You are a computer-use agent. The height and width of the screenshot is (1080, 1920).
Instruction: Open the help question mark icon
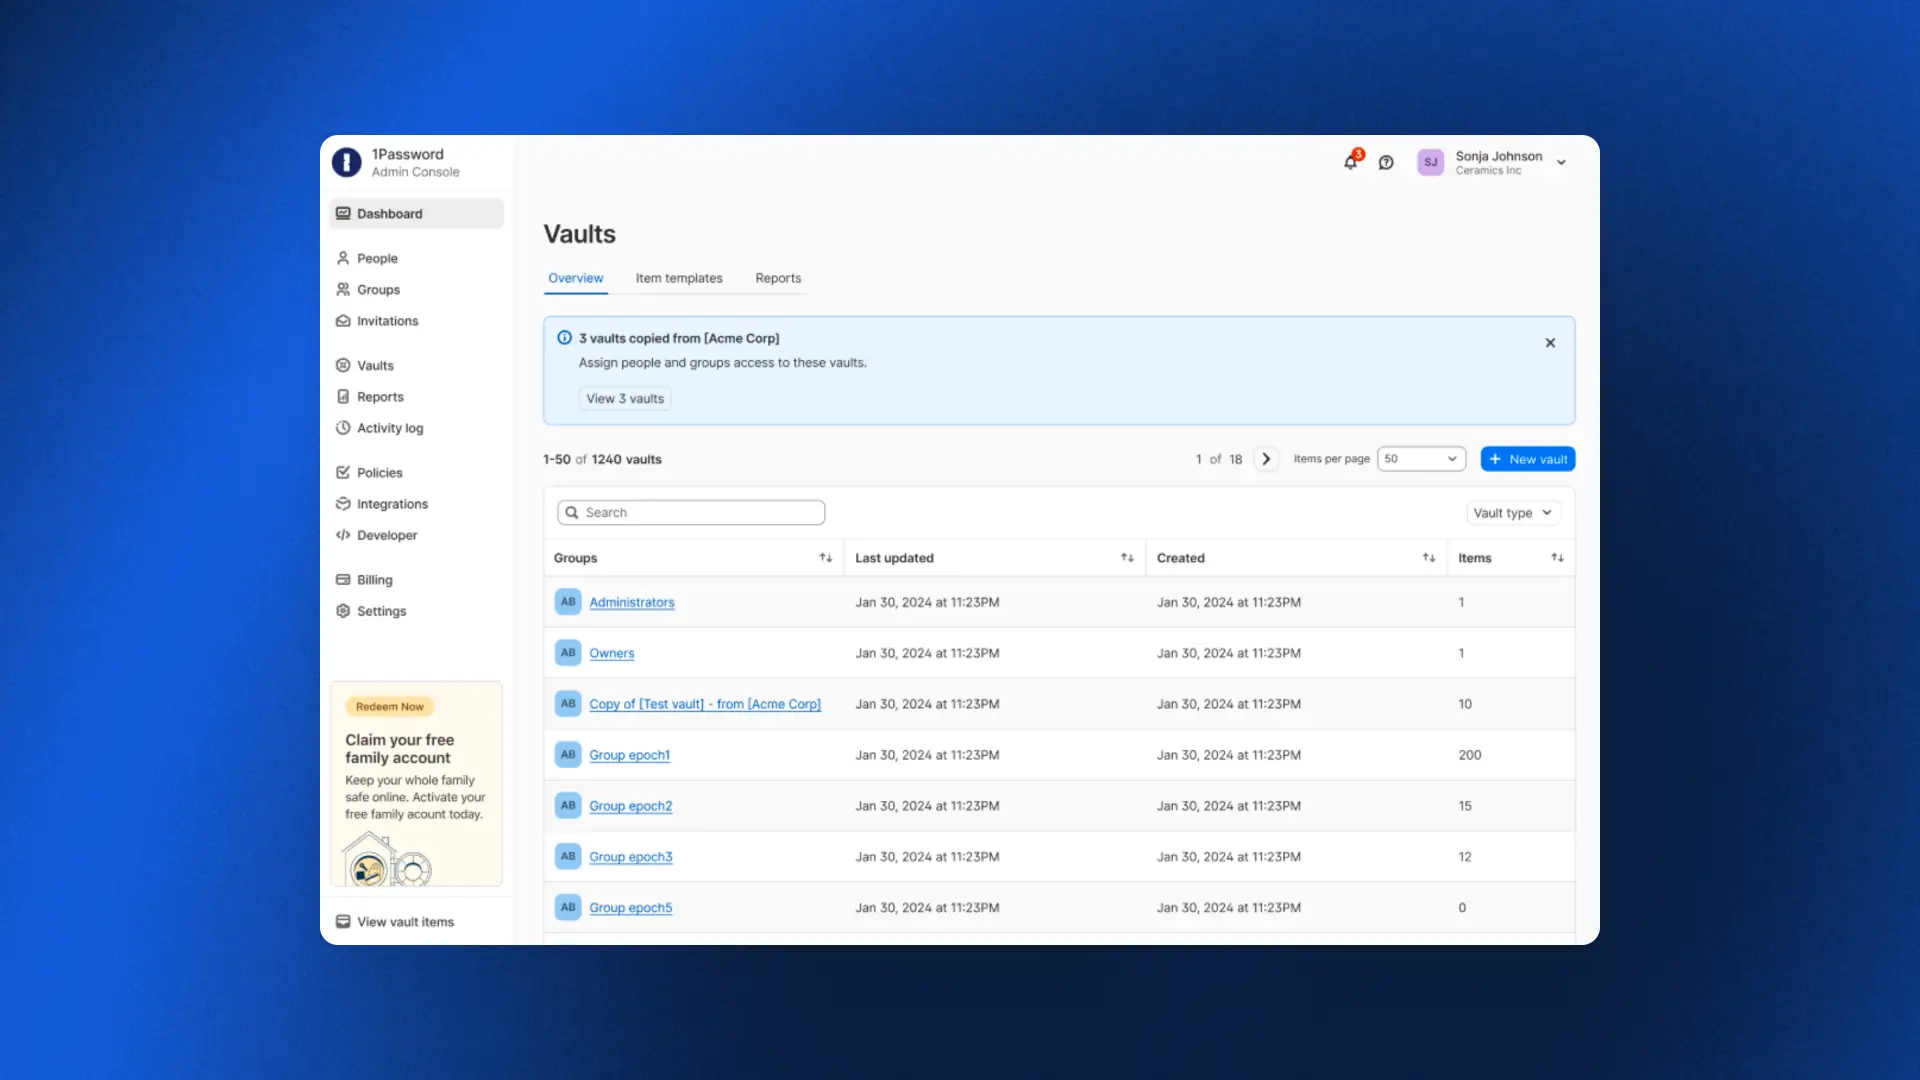[x=1386, y=163]
